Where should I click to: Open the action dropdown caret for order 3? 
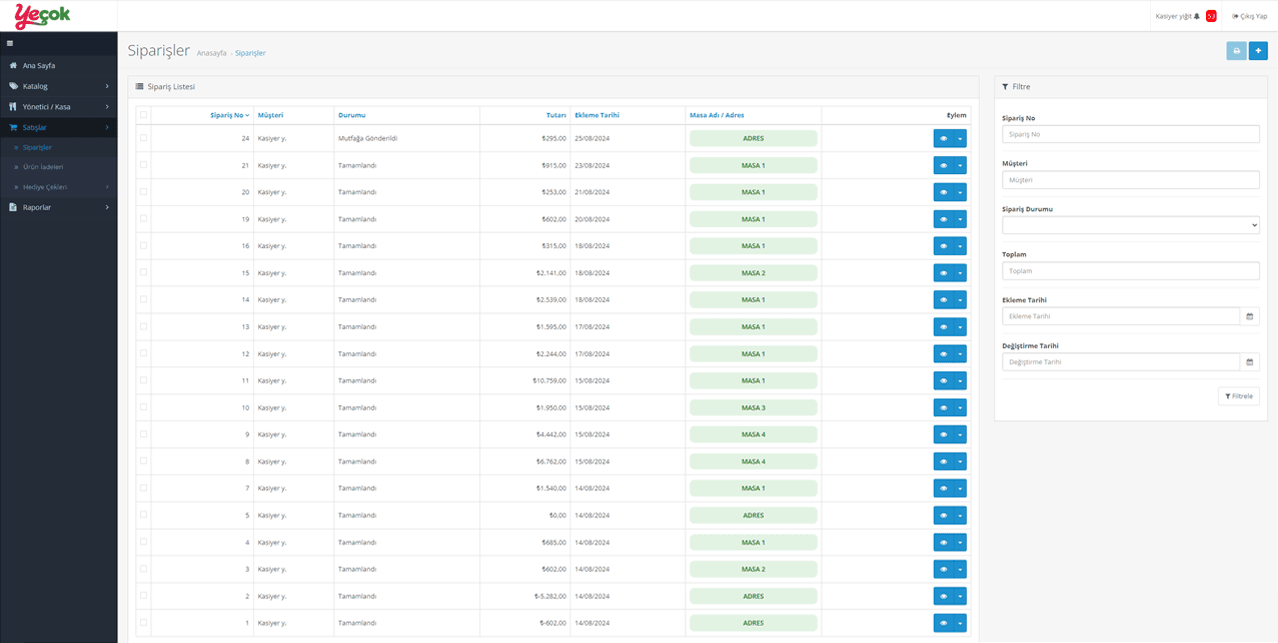click(x=960, y=569)
